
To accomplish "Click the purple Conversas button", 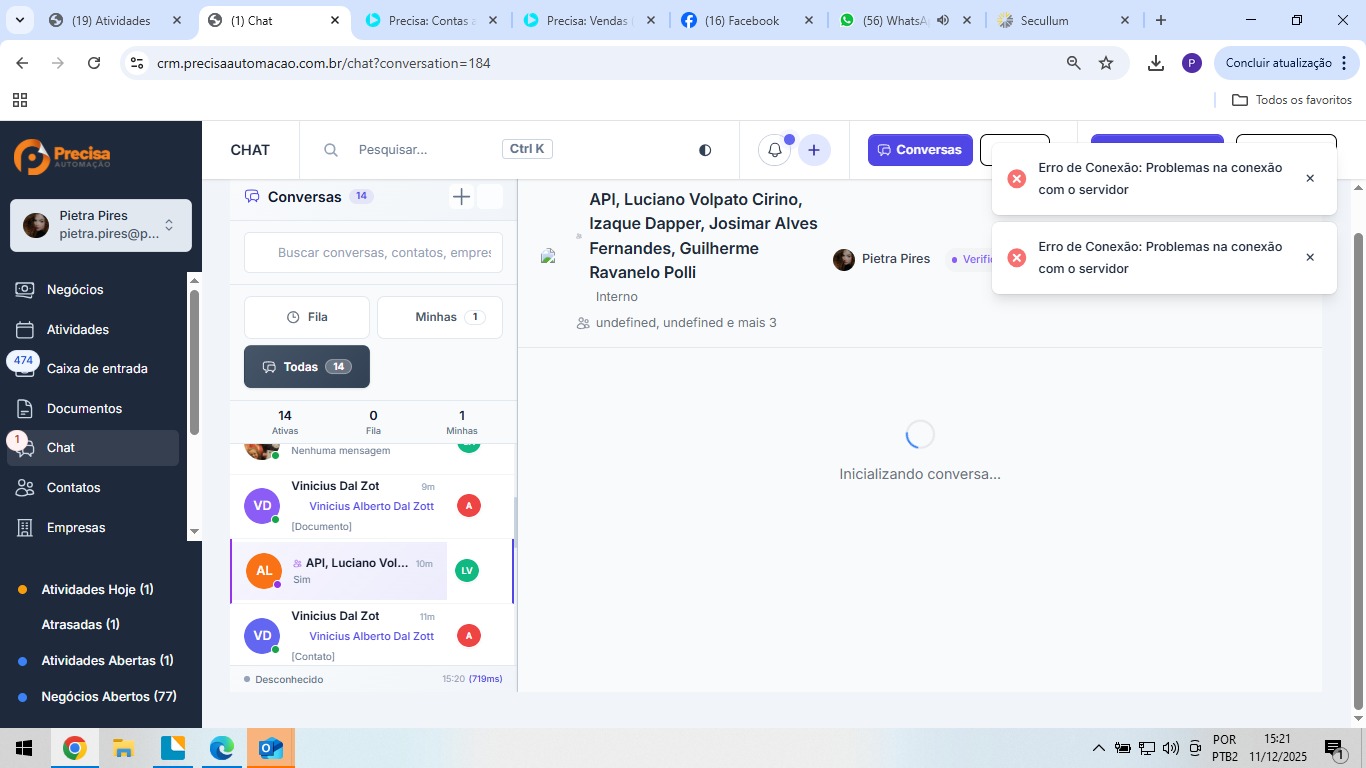I will click(919, 150).
